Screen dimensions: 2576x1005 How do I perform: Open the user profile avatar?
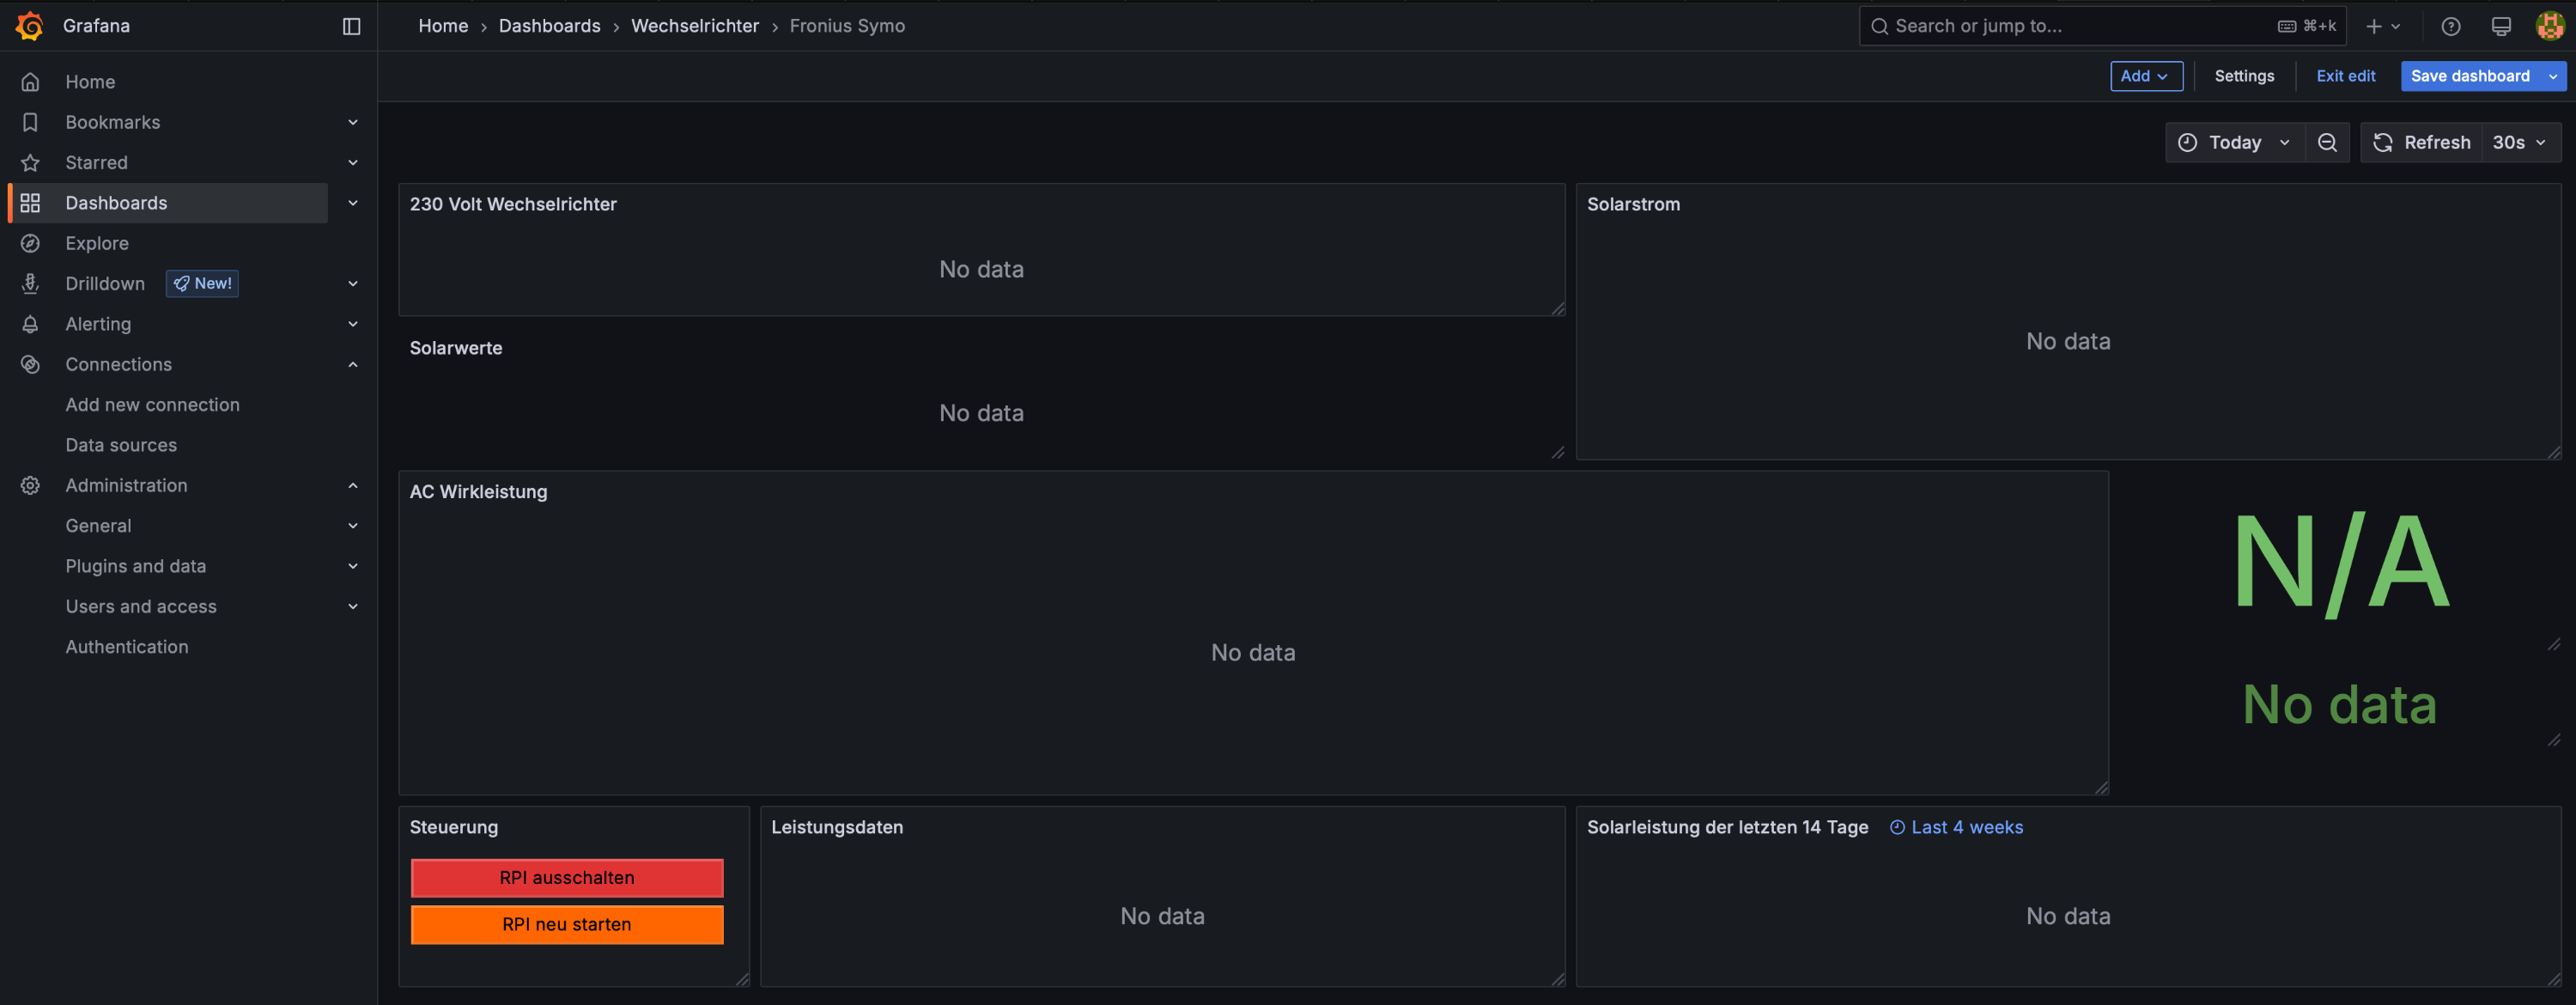(x=2549, y=26)
